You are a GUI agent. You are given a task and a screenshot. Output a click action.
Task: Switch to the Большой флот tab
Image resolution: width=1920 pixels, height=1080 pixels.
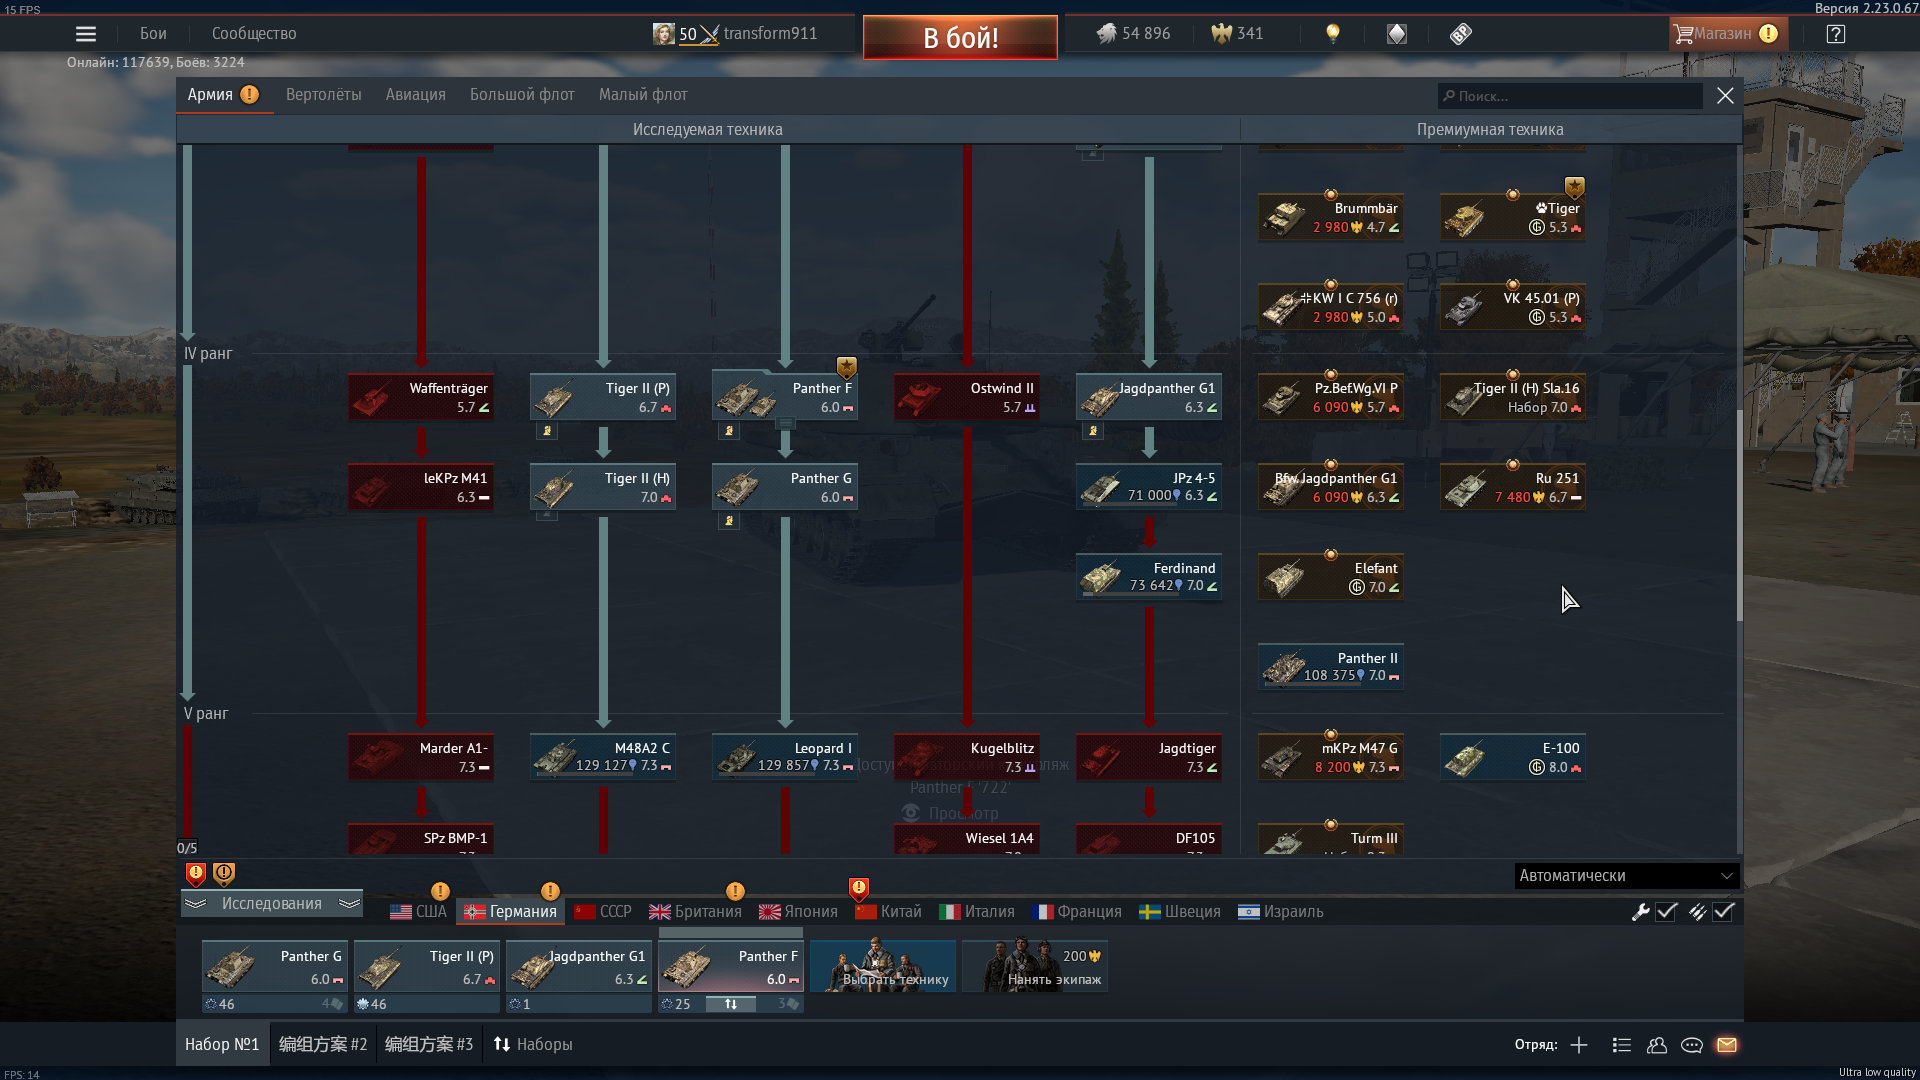pos(522,95)
